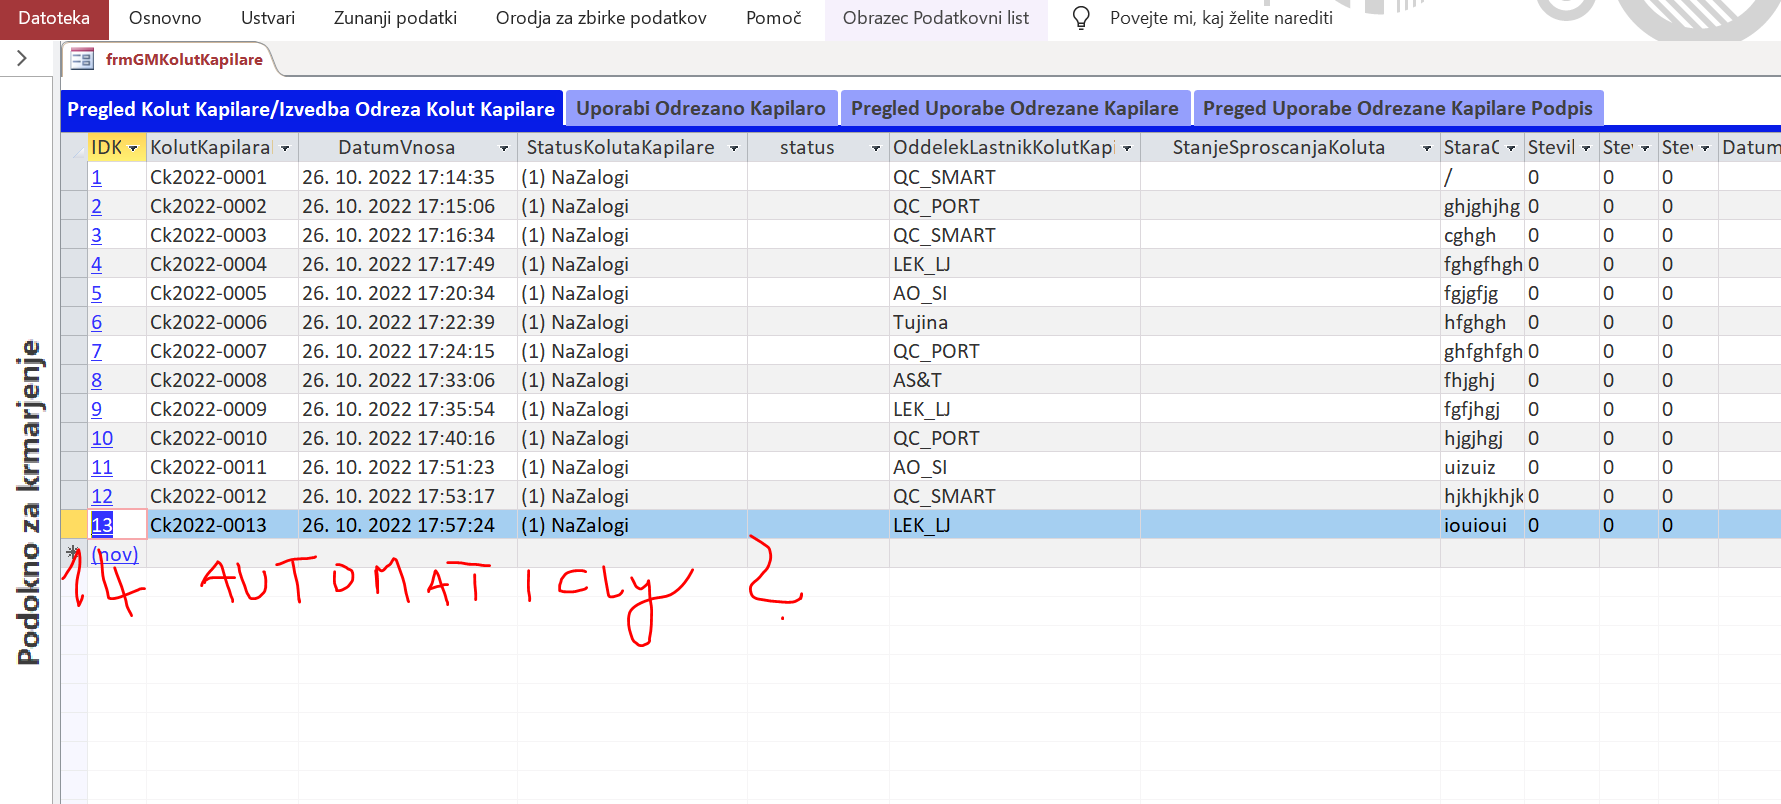Click the iouioui StaraC cell

(1482, 525)
